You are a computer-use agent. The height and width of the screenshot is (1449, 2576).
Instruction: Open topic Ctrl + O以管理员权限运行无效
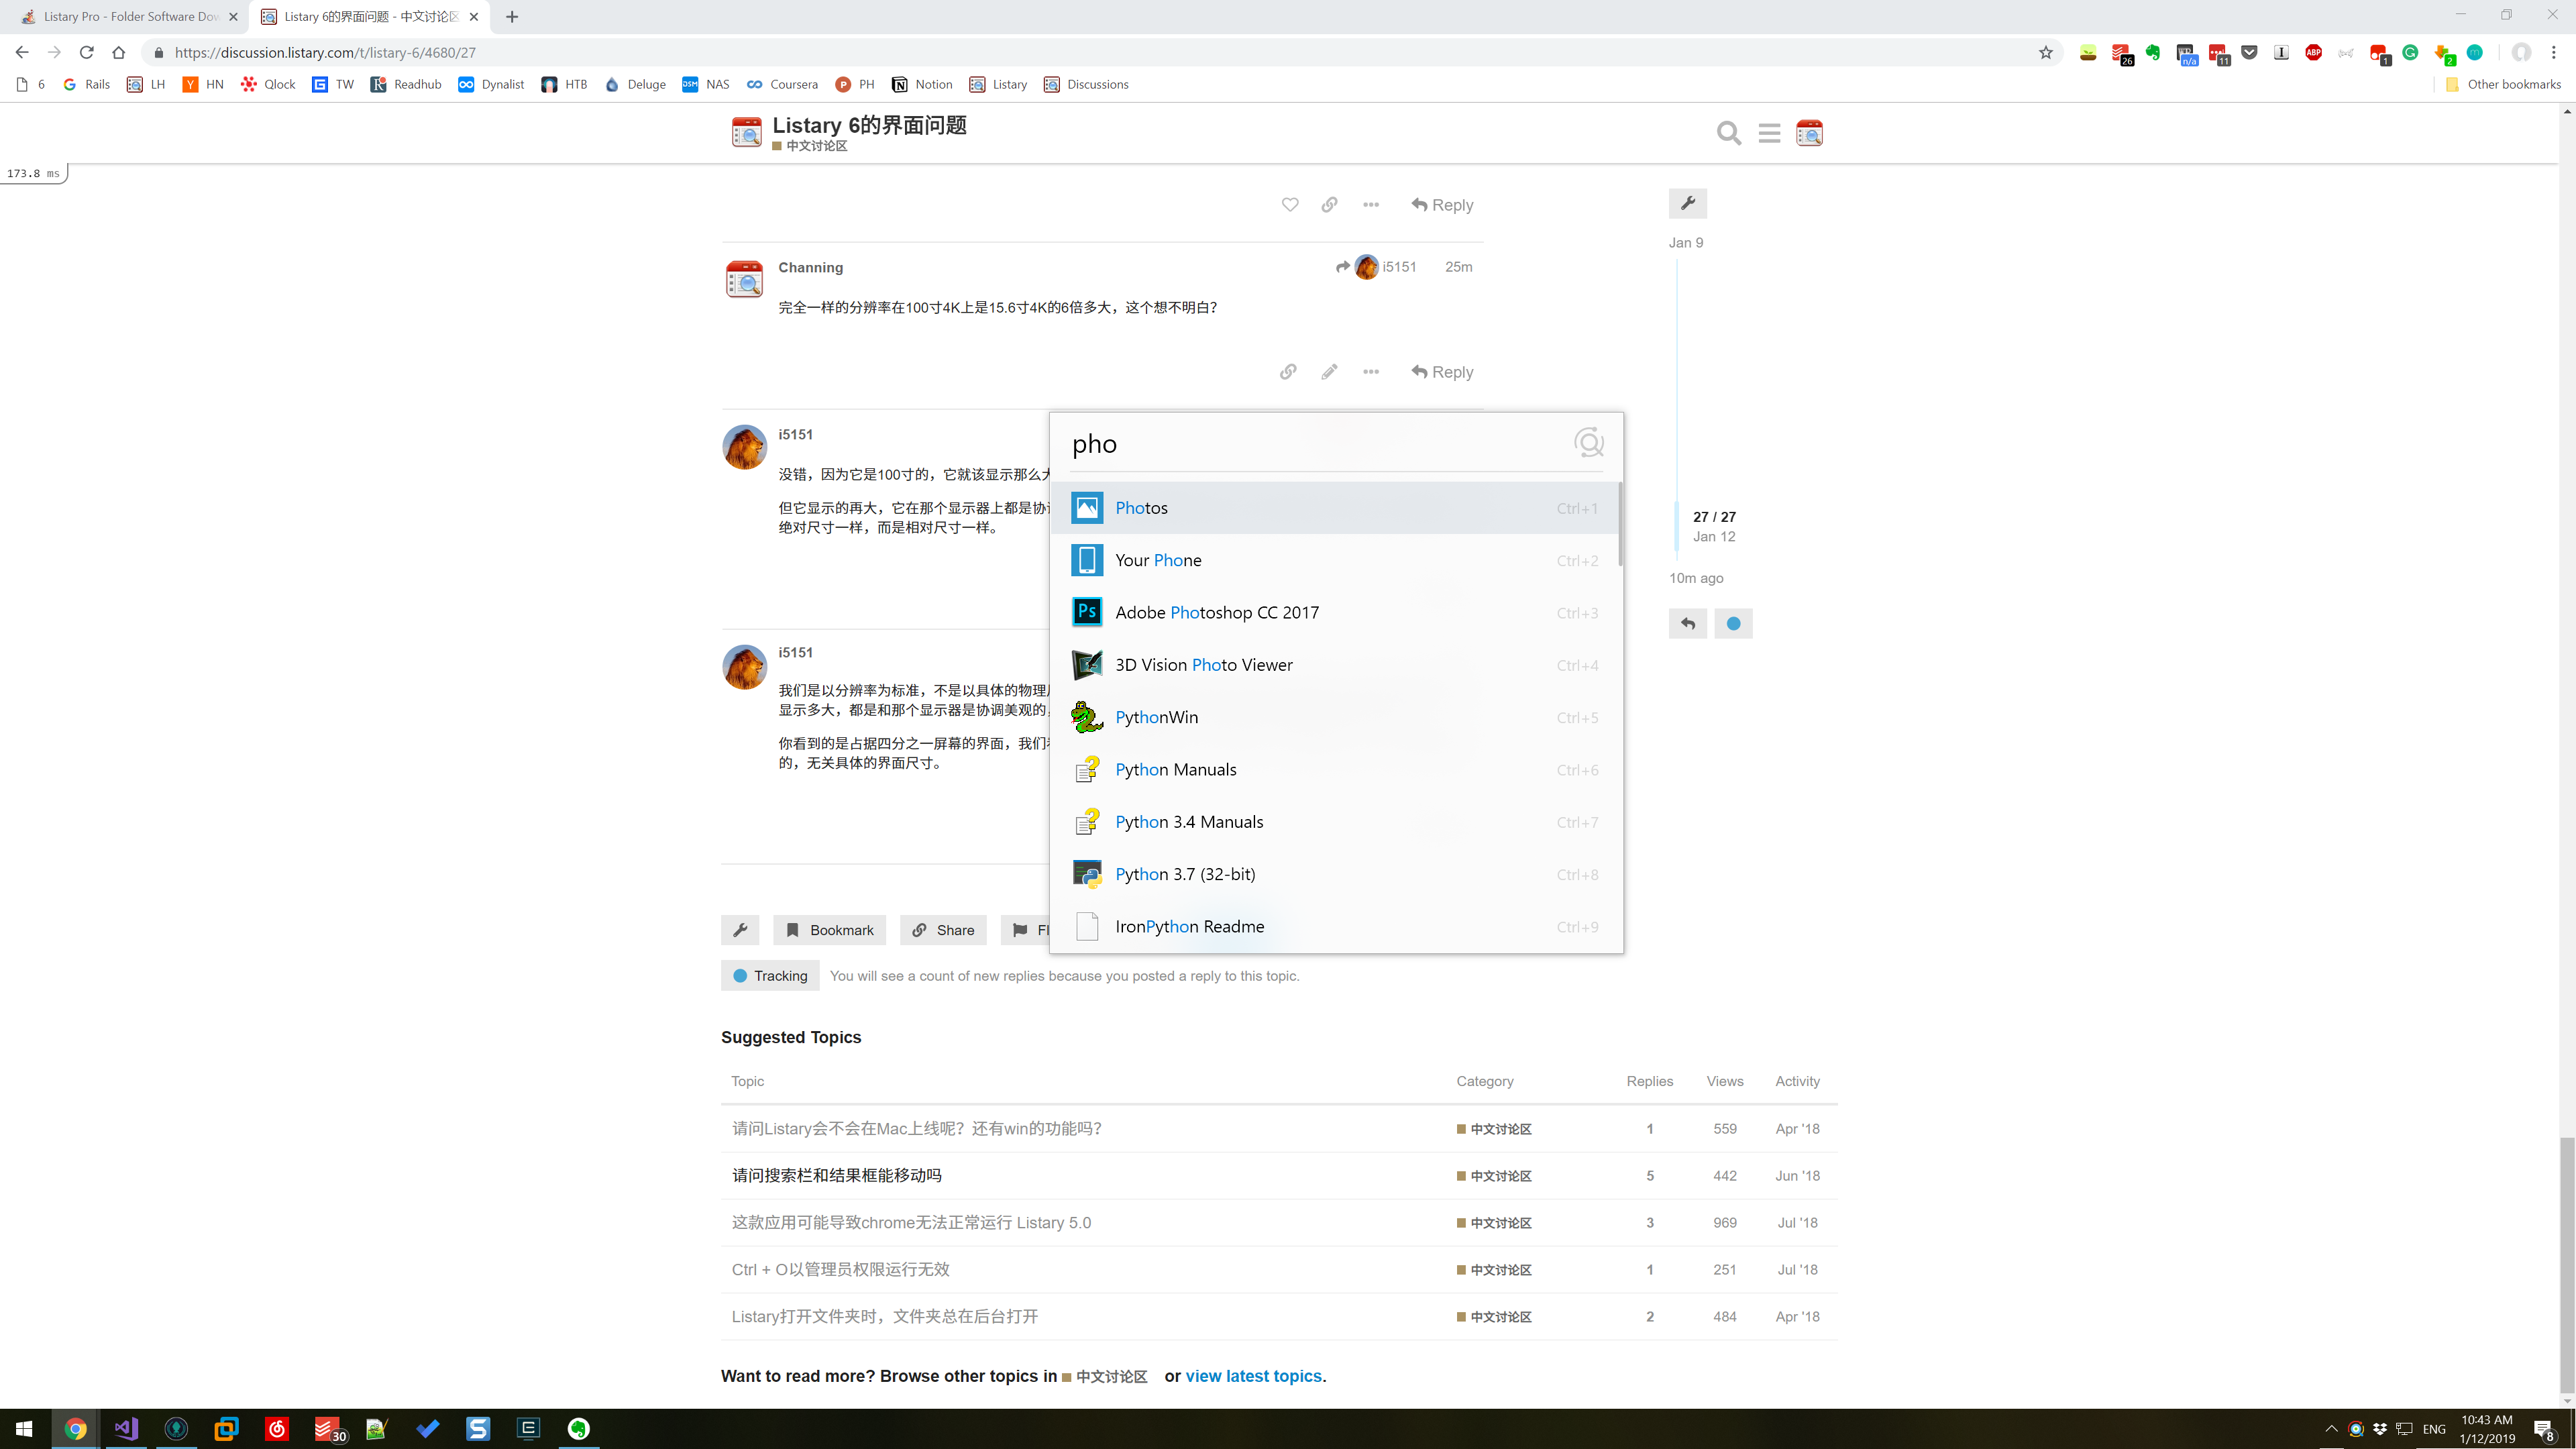(840, 1269)
